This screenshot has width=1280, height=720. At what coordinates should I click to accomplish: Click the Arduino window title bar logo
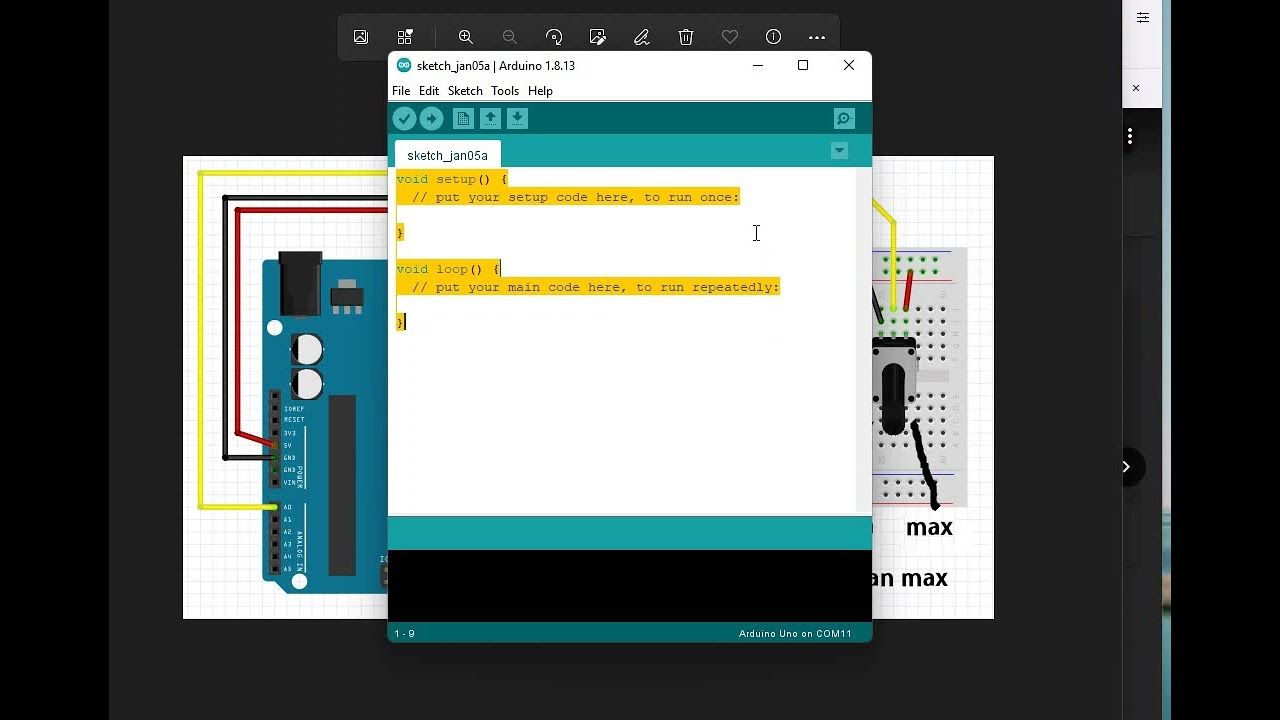(404, 65)
